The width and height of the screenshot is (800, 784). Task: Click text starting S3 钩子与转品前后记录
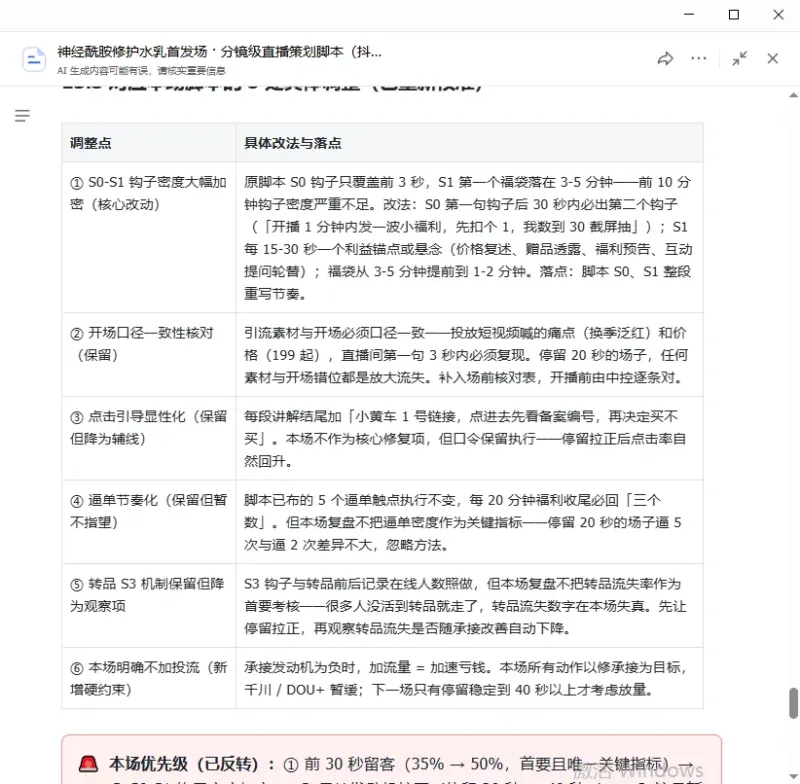[x=465, y=606]
